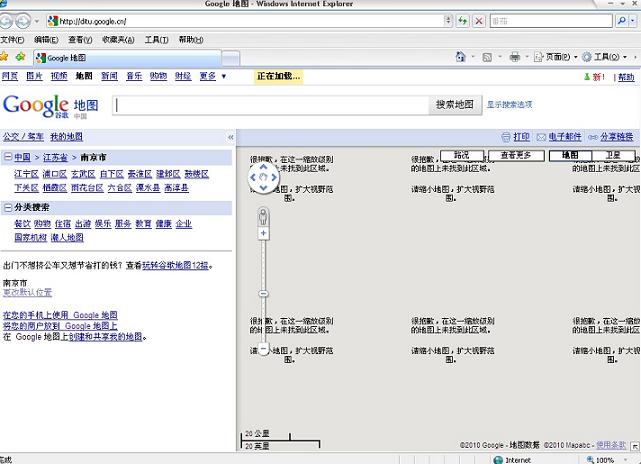Zoom in with the plus button

pyautogui.click(x=263, y=233)
